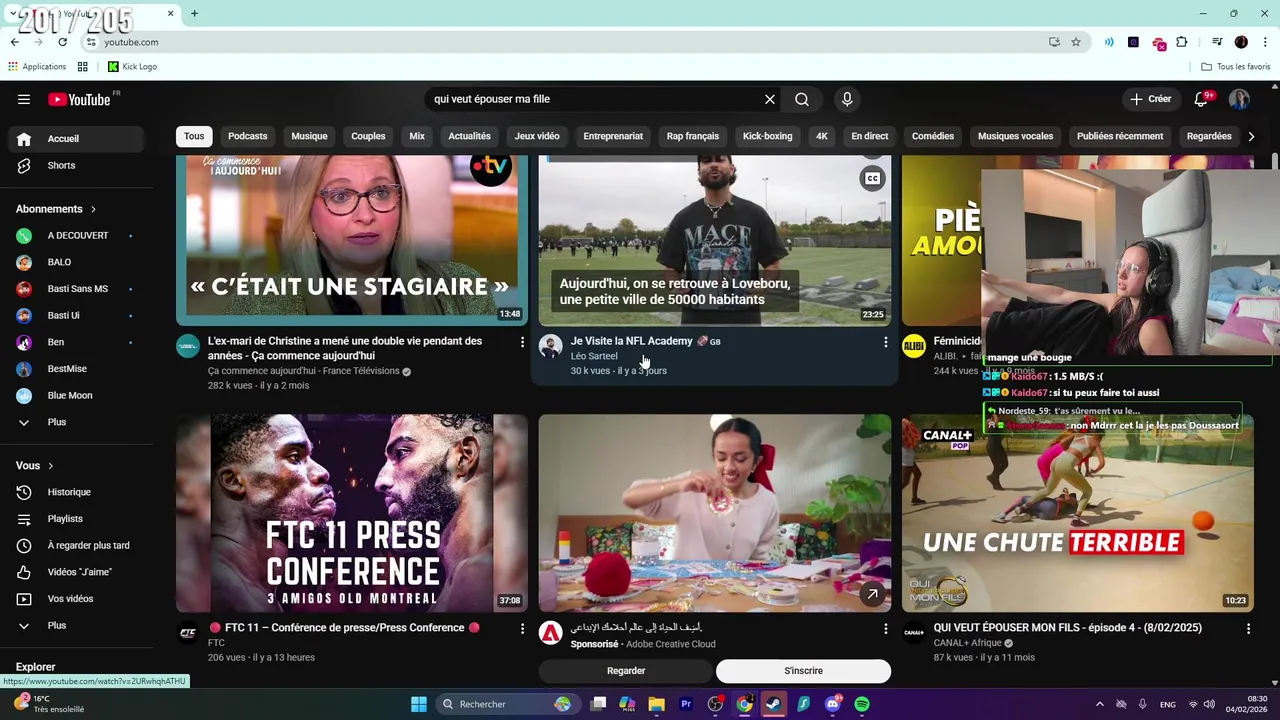Screen dimensions: 1280x720
Task: Open Chrome extensions puzzle icon
Action: point(1182,42)
